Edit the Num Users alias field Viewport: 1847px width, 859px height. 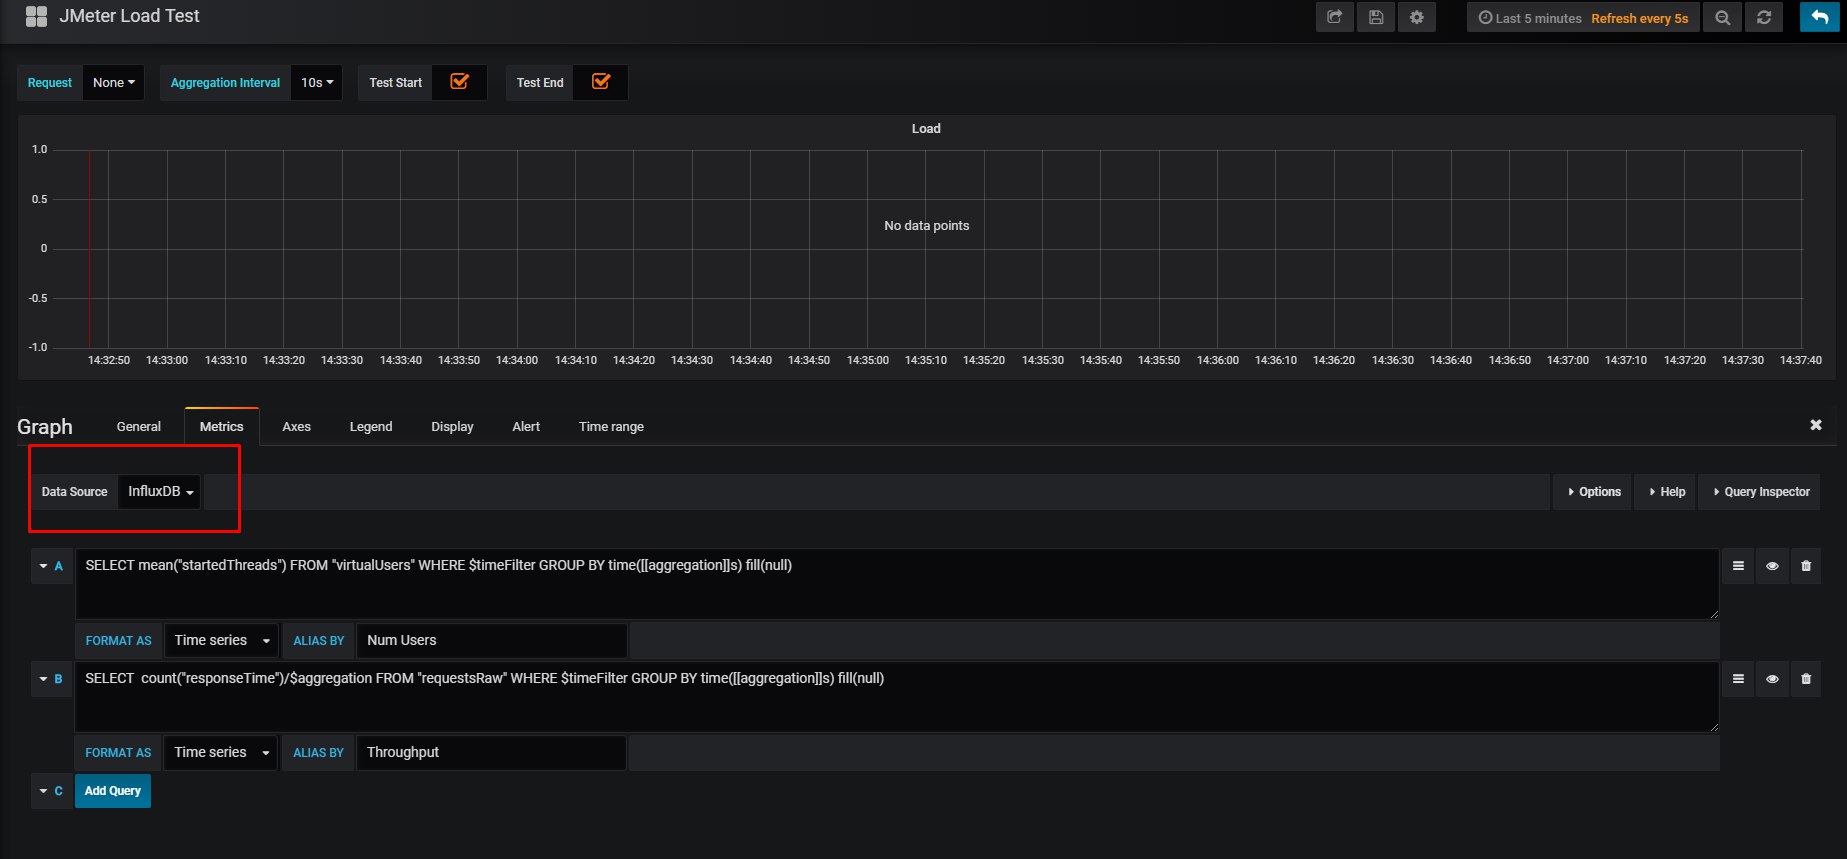point(492,640)
